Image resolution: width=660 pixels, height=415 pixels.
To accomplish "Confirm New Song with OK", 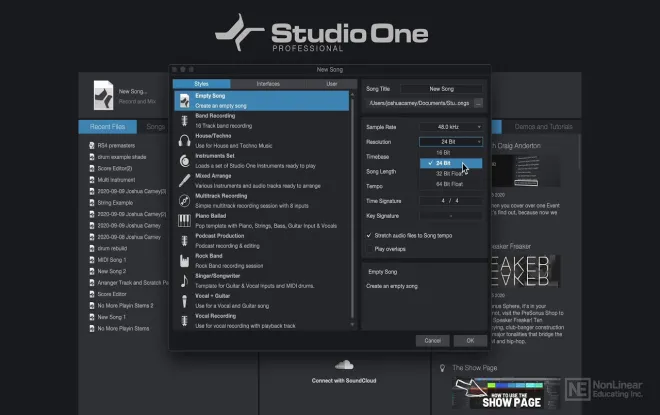I will (x=470, y=341).
